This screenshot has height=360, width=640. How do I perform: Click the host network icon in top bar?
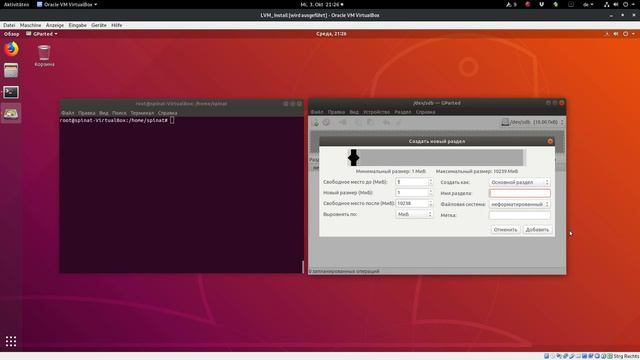point(607,4)
